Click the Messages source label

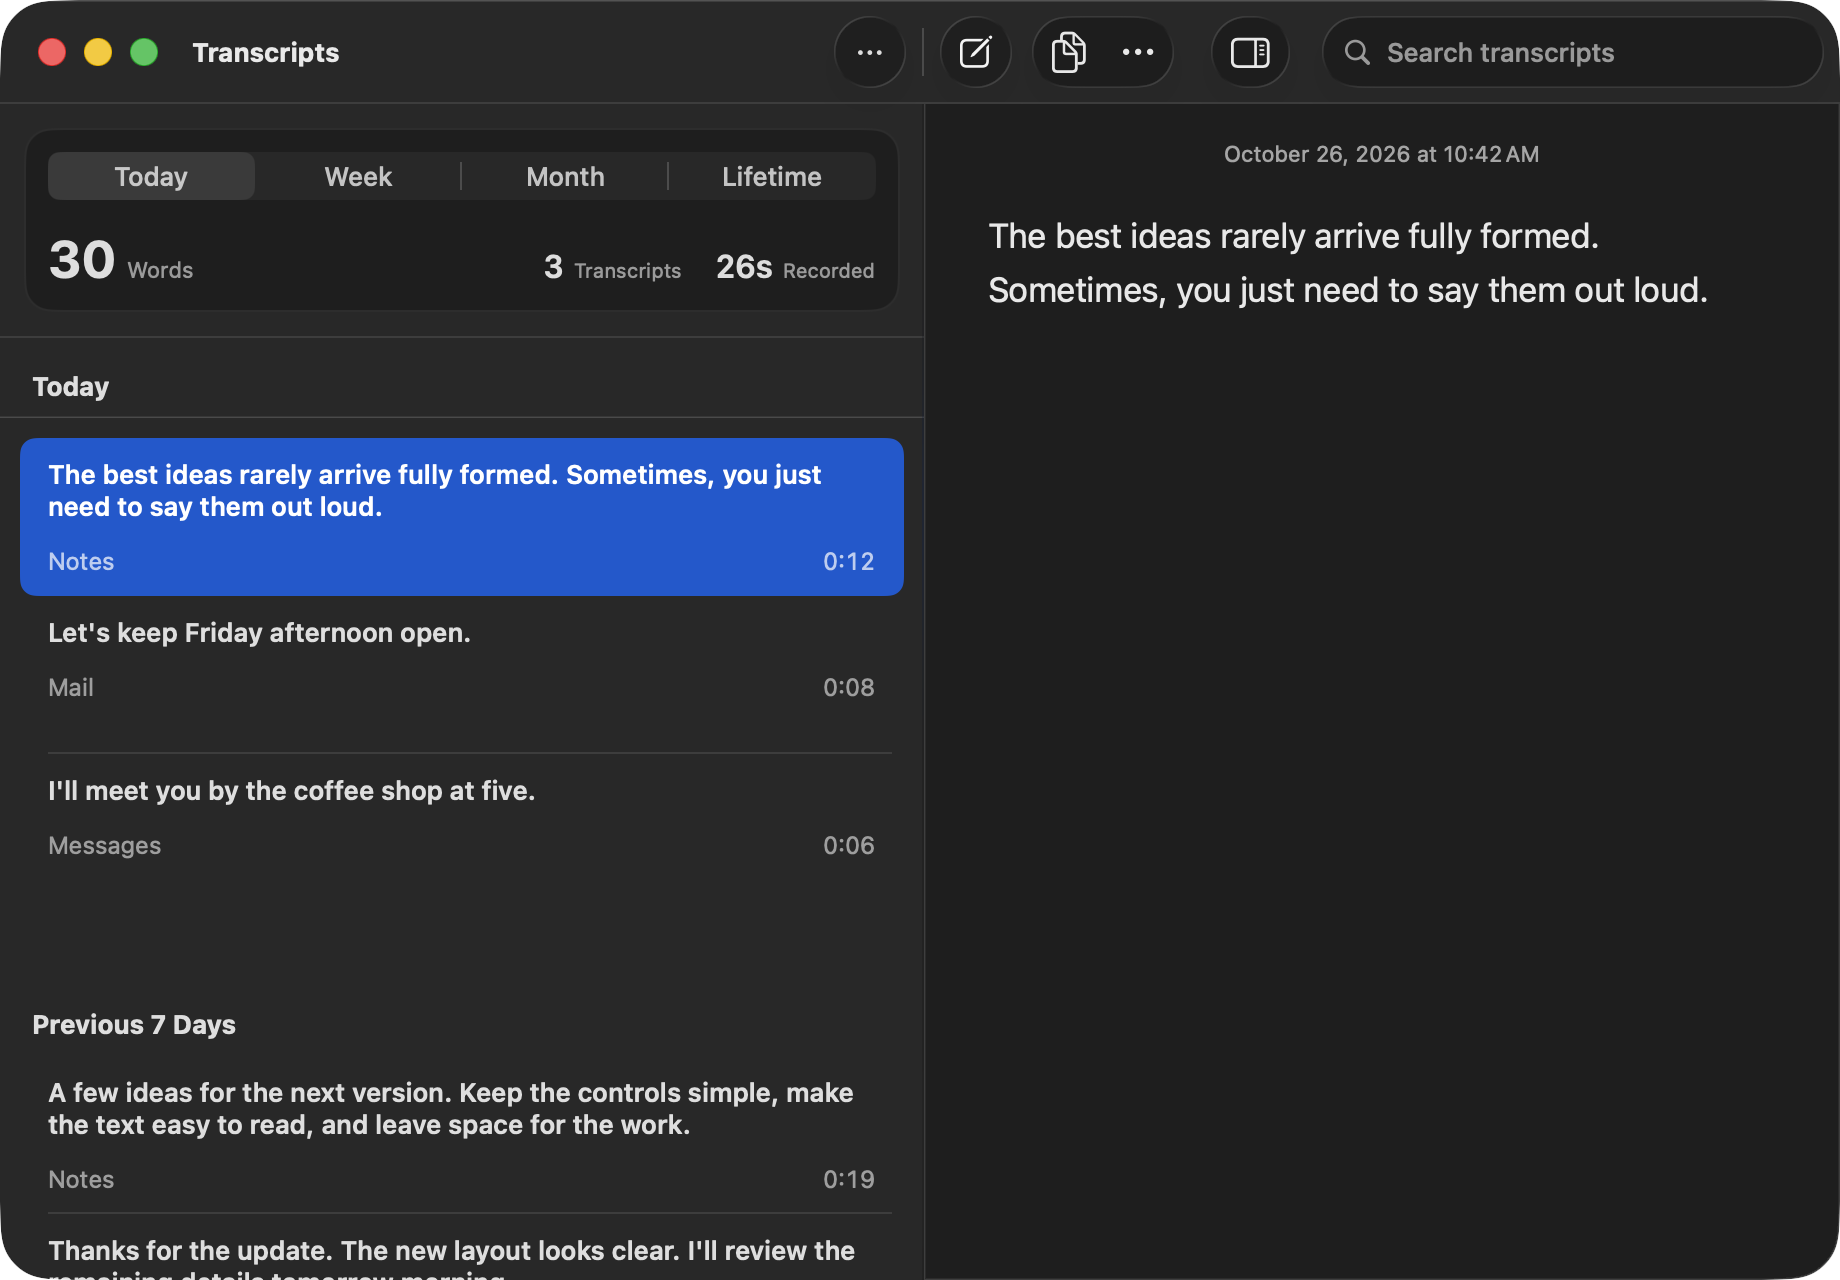pyautogui.click(x=104, y=846)
